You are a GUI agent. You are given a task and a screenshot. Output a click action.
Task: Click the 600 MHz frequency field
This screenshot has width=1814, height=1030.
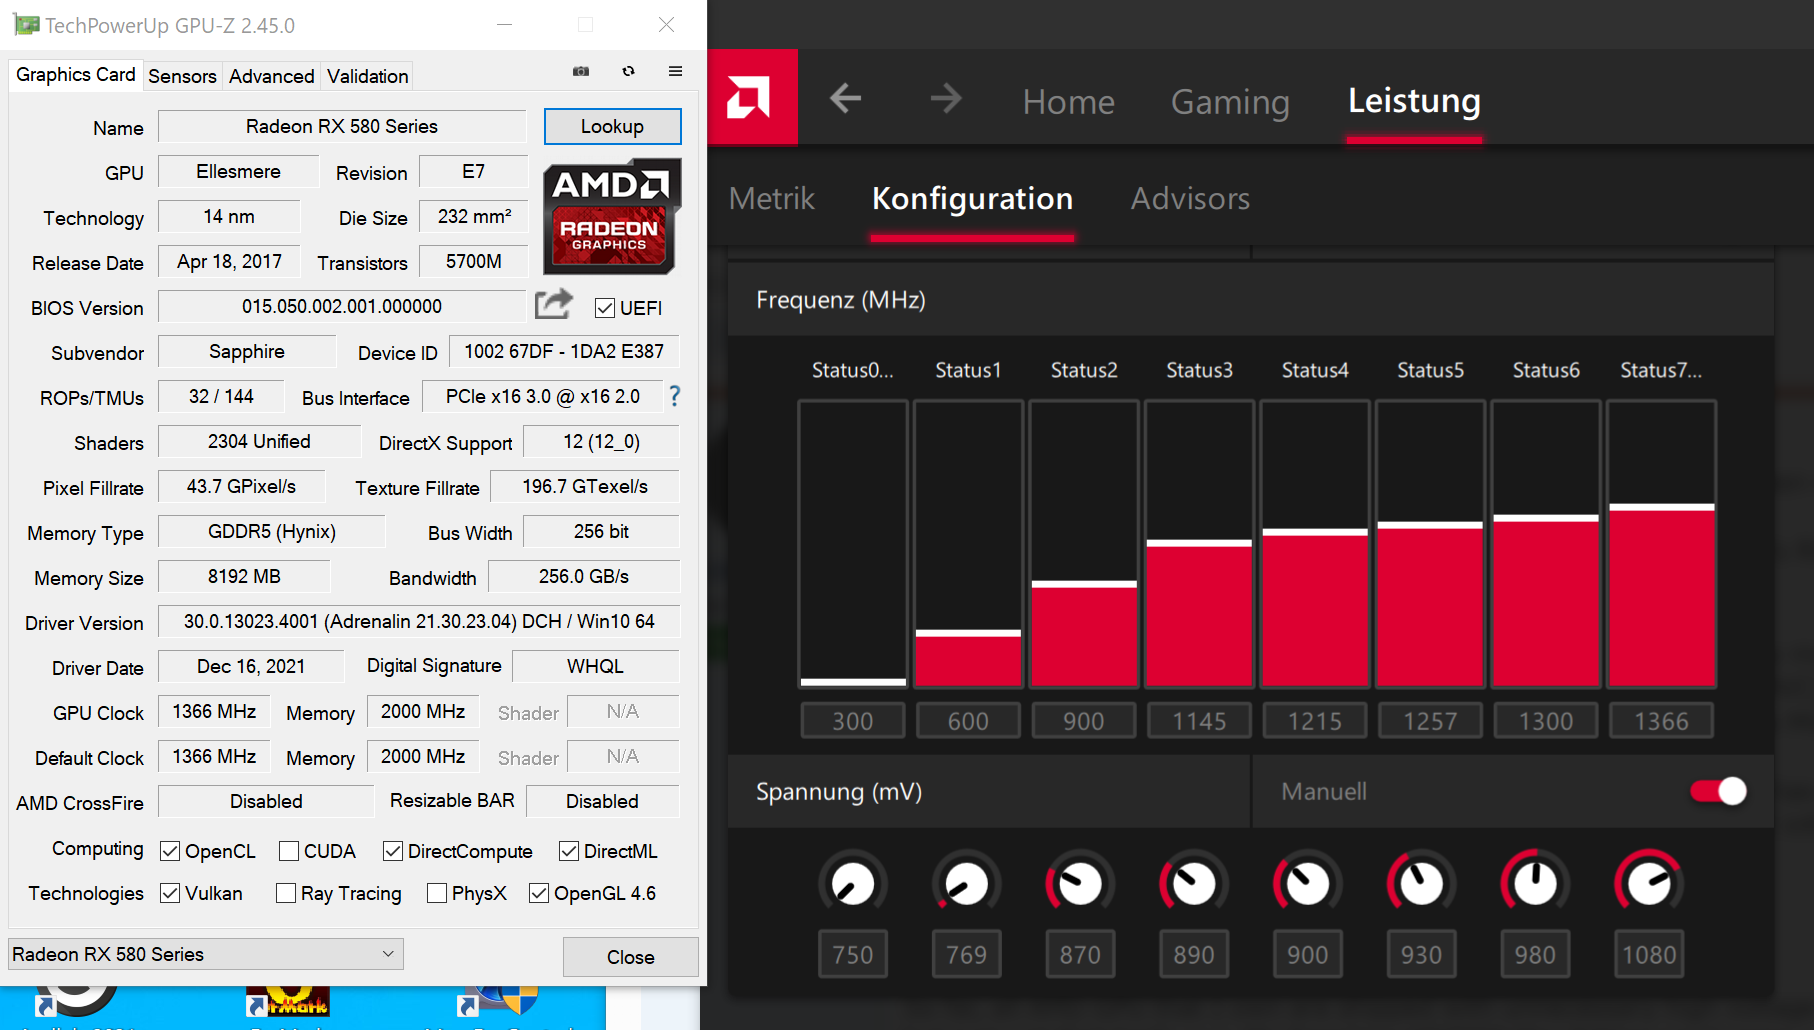click(968, 721)
